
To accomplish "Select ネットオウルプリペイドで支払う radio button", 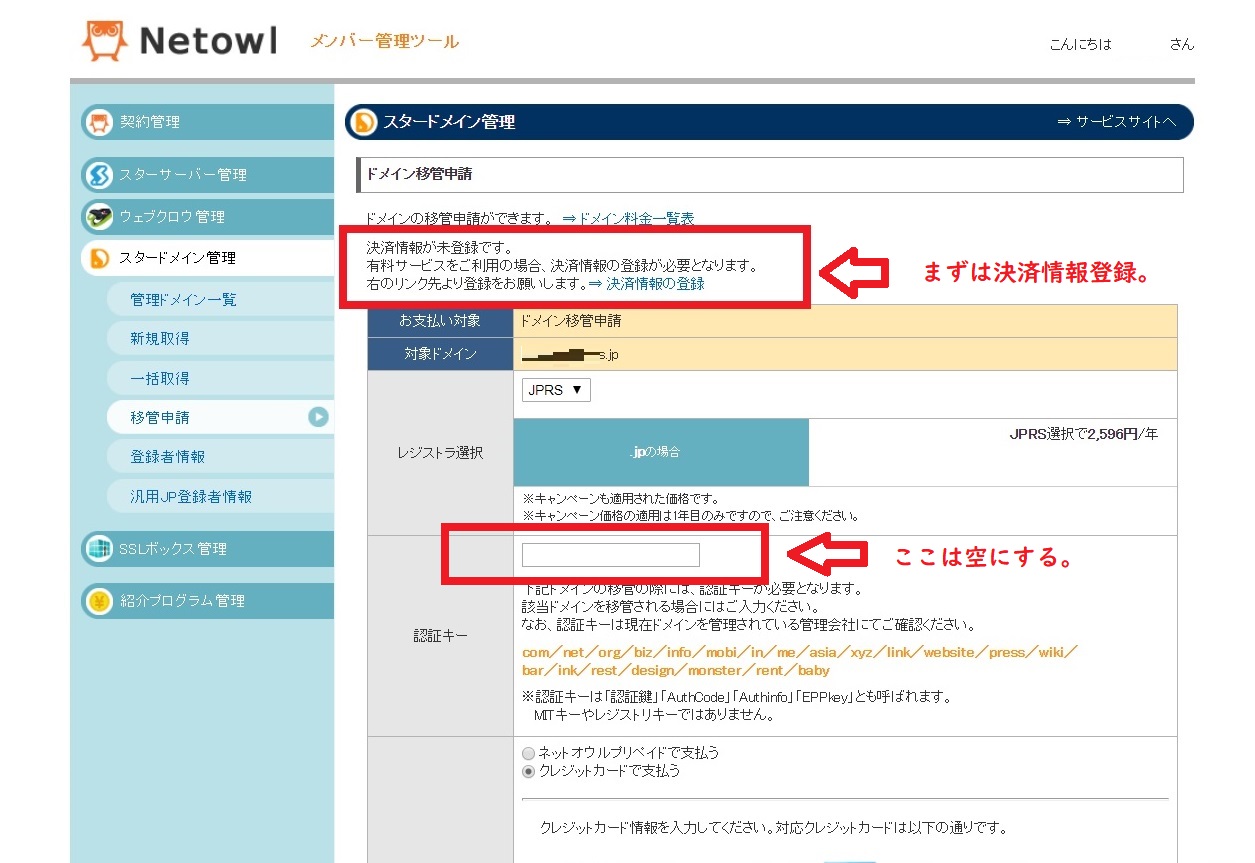I will [x=529, y=753].
